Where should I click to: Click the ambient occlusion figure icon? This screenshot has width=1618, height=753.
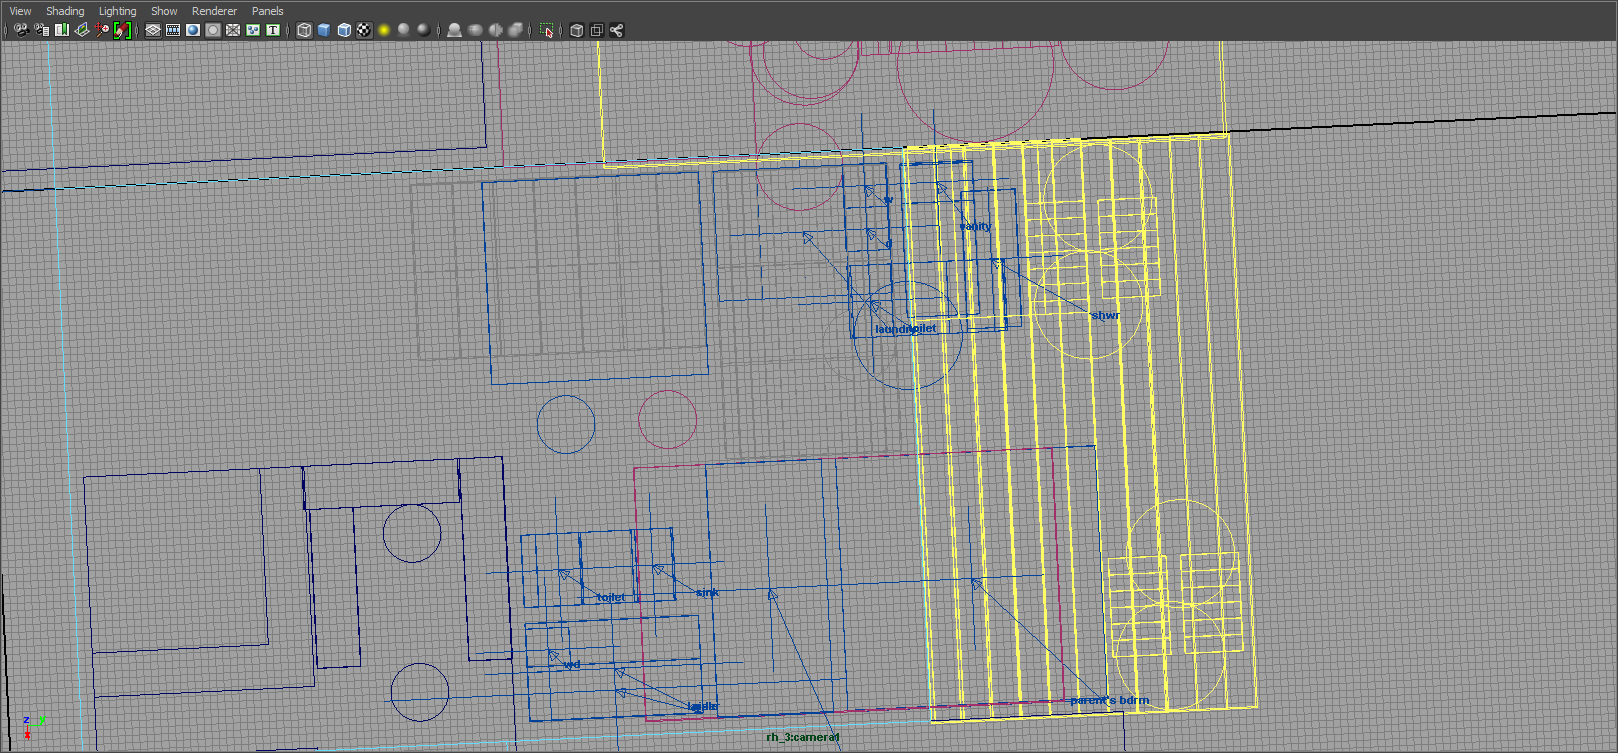[455, 30]
